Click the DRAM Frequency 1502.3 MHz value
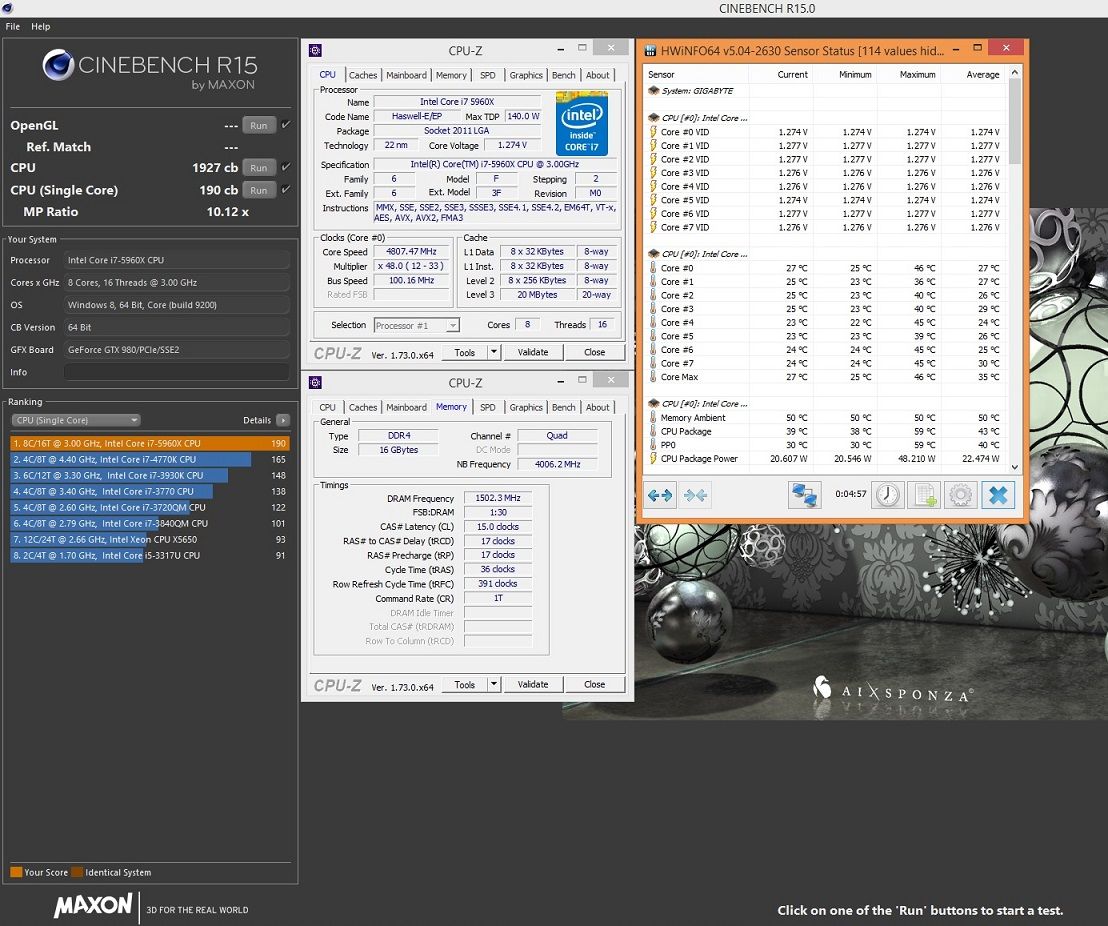1108x926 pixels. 497,498
